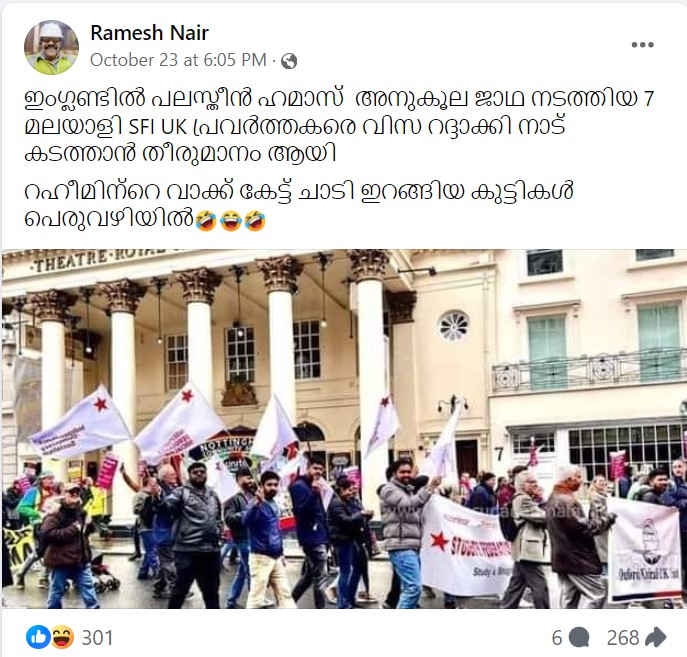
Task: Click the blue Like reaction icon
Action: coord(38,637)
